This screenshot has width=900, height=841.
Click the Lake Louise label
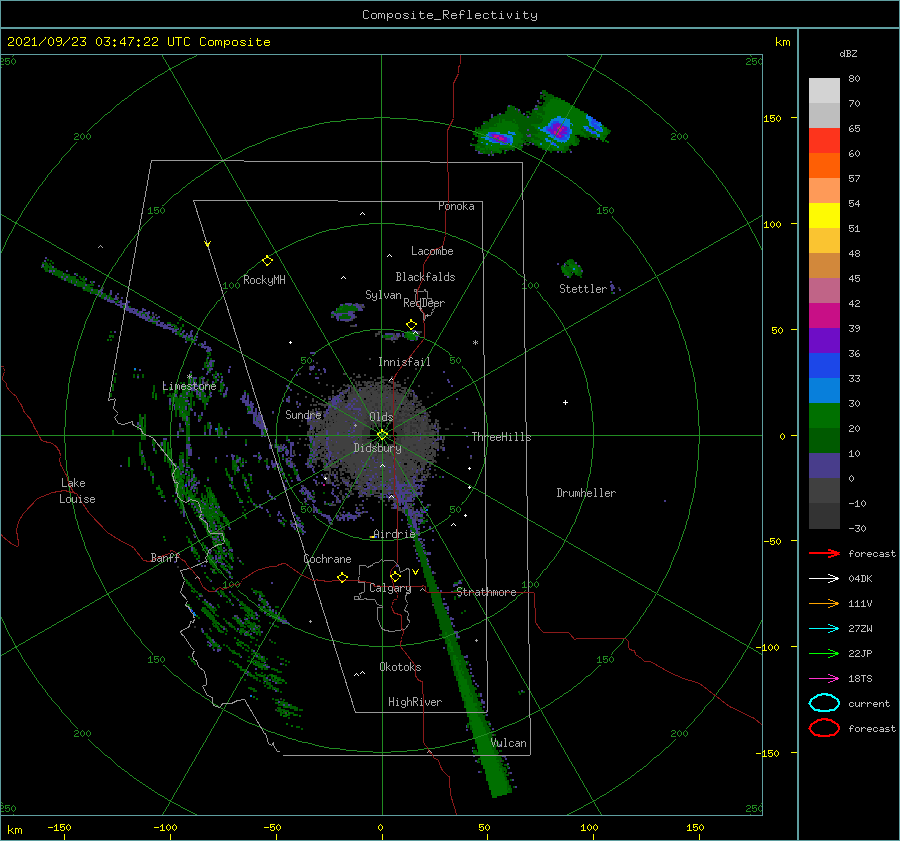point(77,491)
